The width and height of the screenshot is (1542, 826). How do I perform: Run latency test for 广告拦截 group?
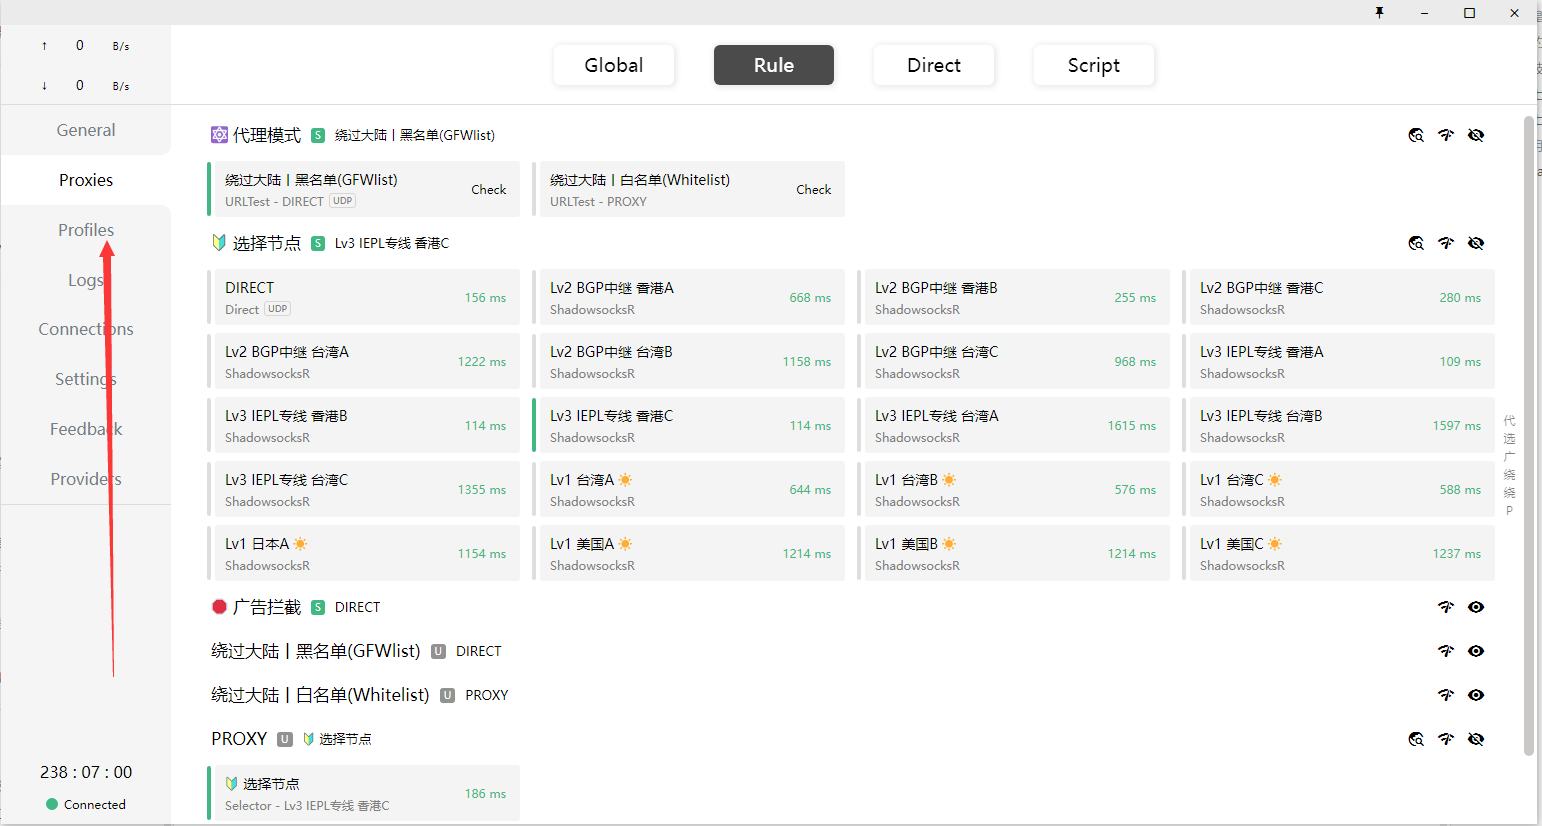click(1446, 607)
